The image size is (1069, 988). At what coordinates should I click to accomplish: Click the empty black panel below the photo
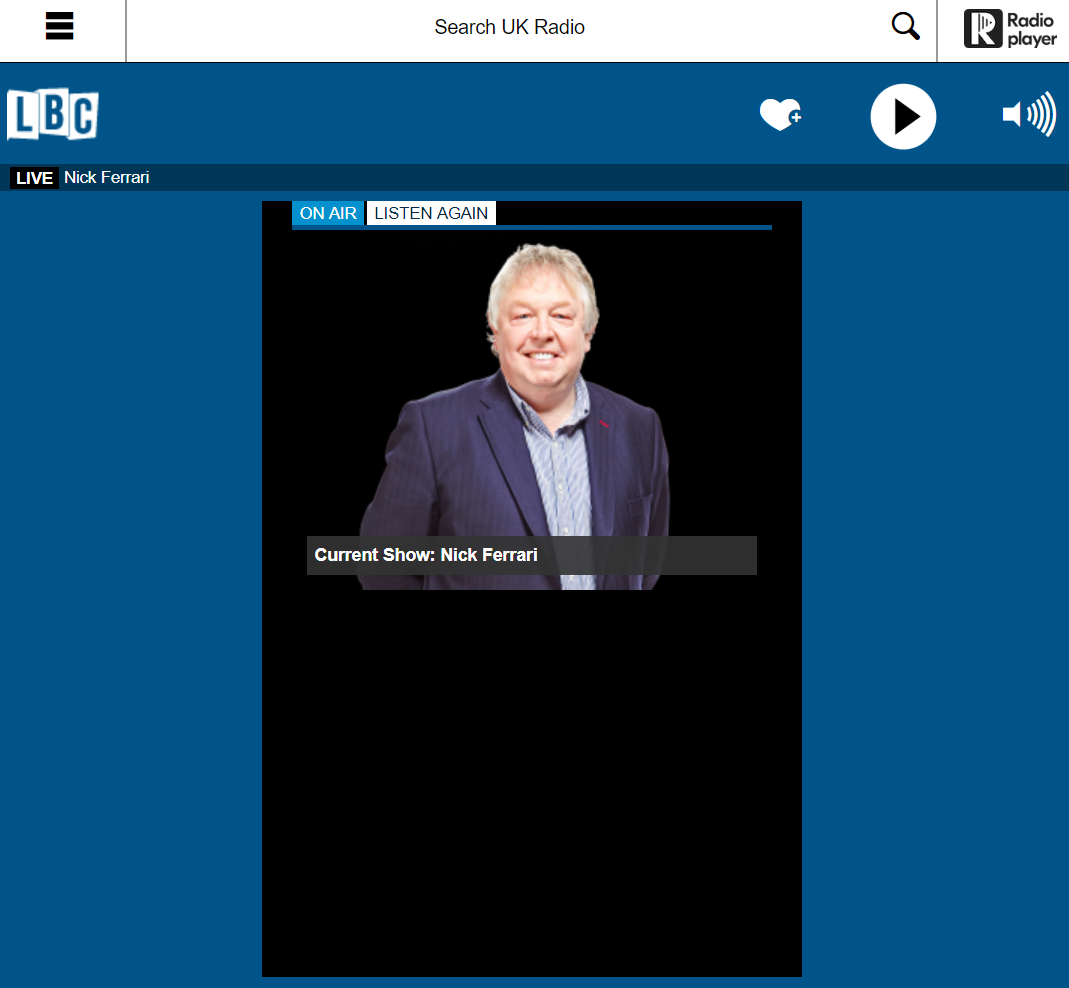coord(530,780)
